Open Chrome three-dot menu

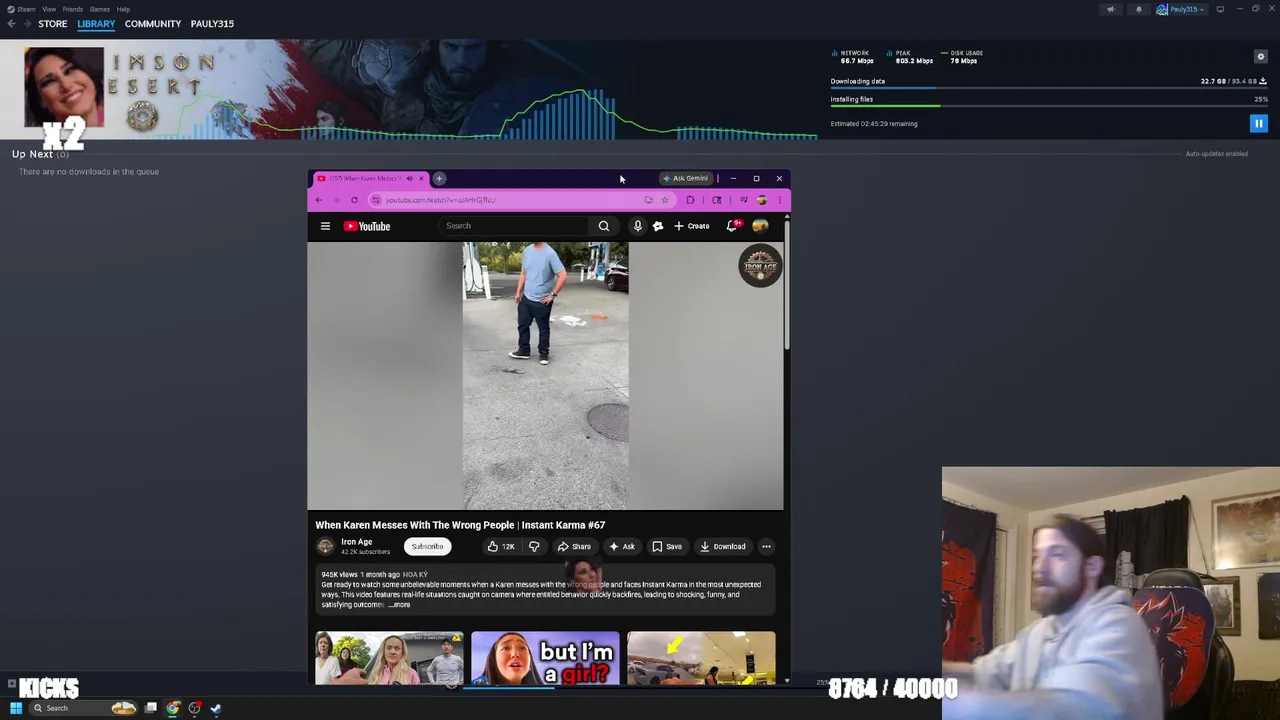(780, 200)
